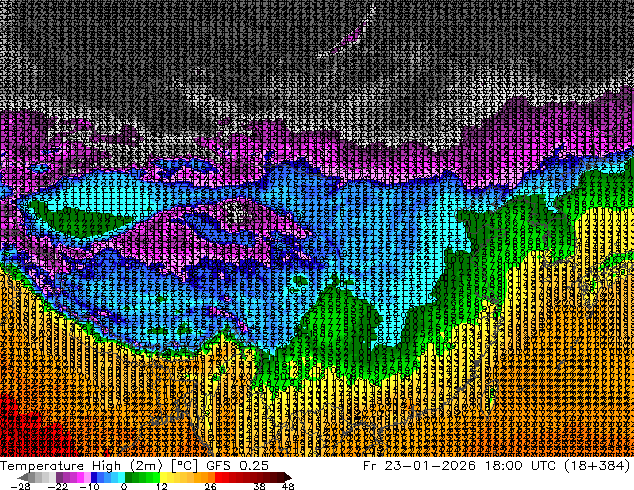Click the dark right arrow of the color scale
The image size is (634, 490).
[x=287, y=477]
